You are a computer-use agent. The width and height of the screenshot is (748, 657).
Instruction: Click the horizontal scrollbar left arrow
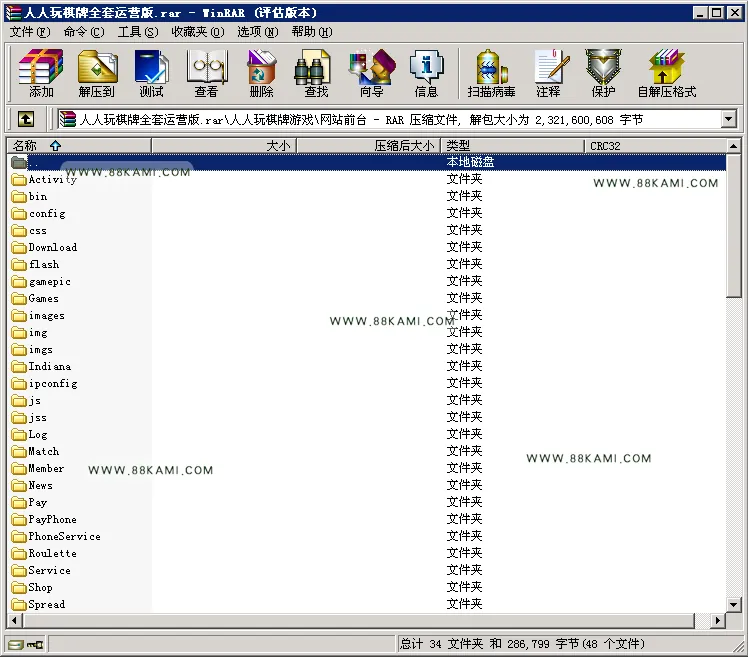(x=15, y=621)
